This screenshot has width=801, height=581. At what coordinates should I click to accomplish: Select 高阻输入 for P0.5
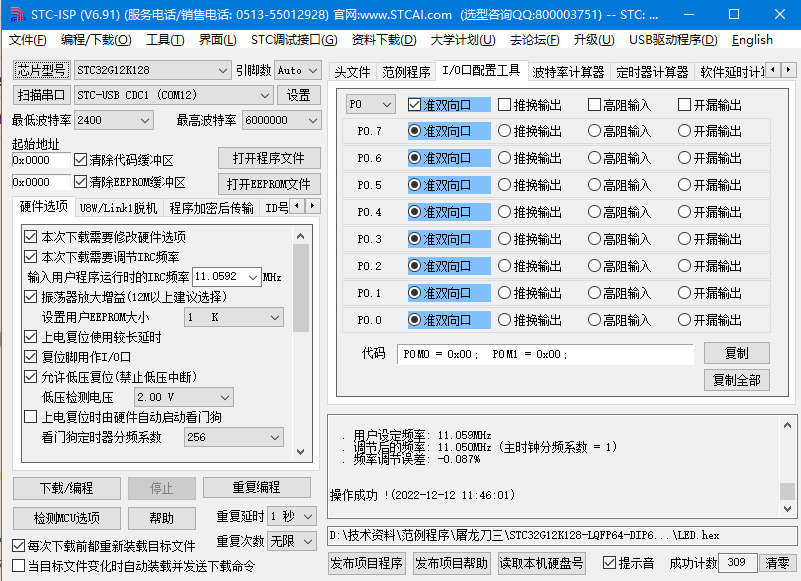pyautogui.click(x=619, y=185)
